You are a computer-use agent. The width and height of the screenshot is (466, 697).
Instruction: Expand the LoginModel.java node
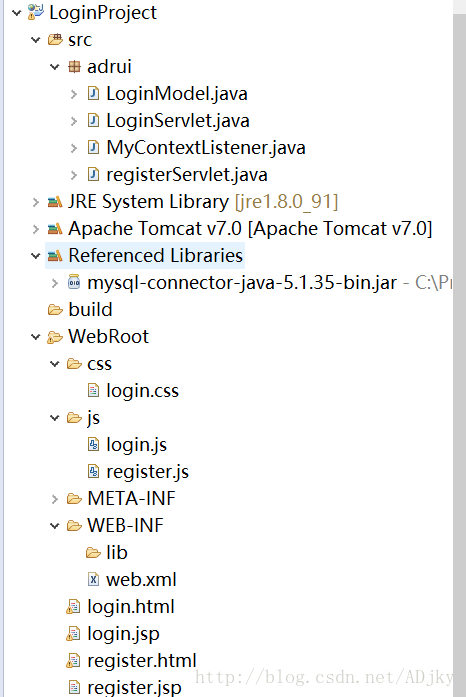[74, 94]
